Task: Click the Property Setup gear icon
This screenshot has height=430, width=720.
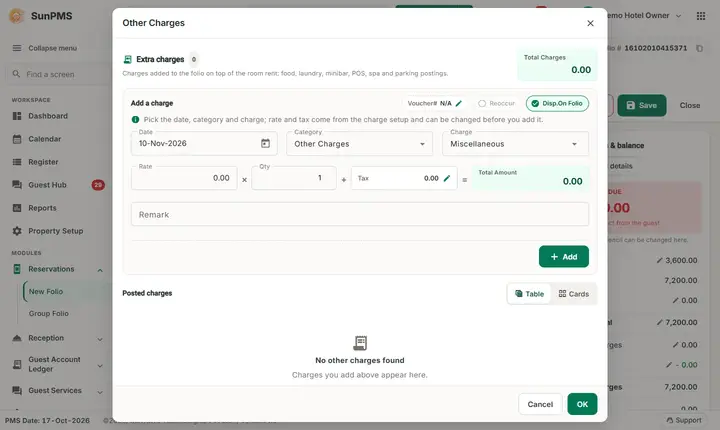Action: 17,231
